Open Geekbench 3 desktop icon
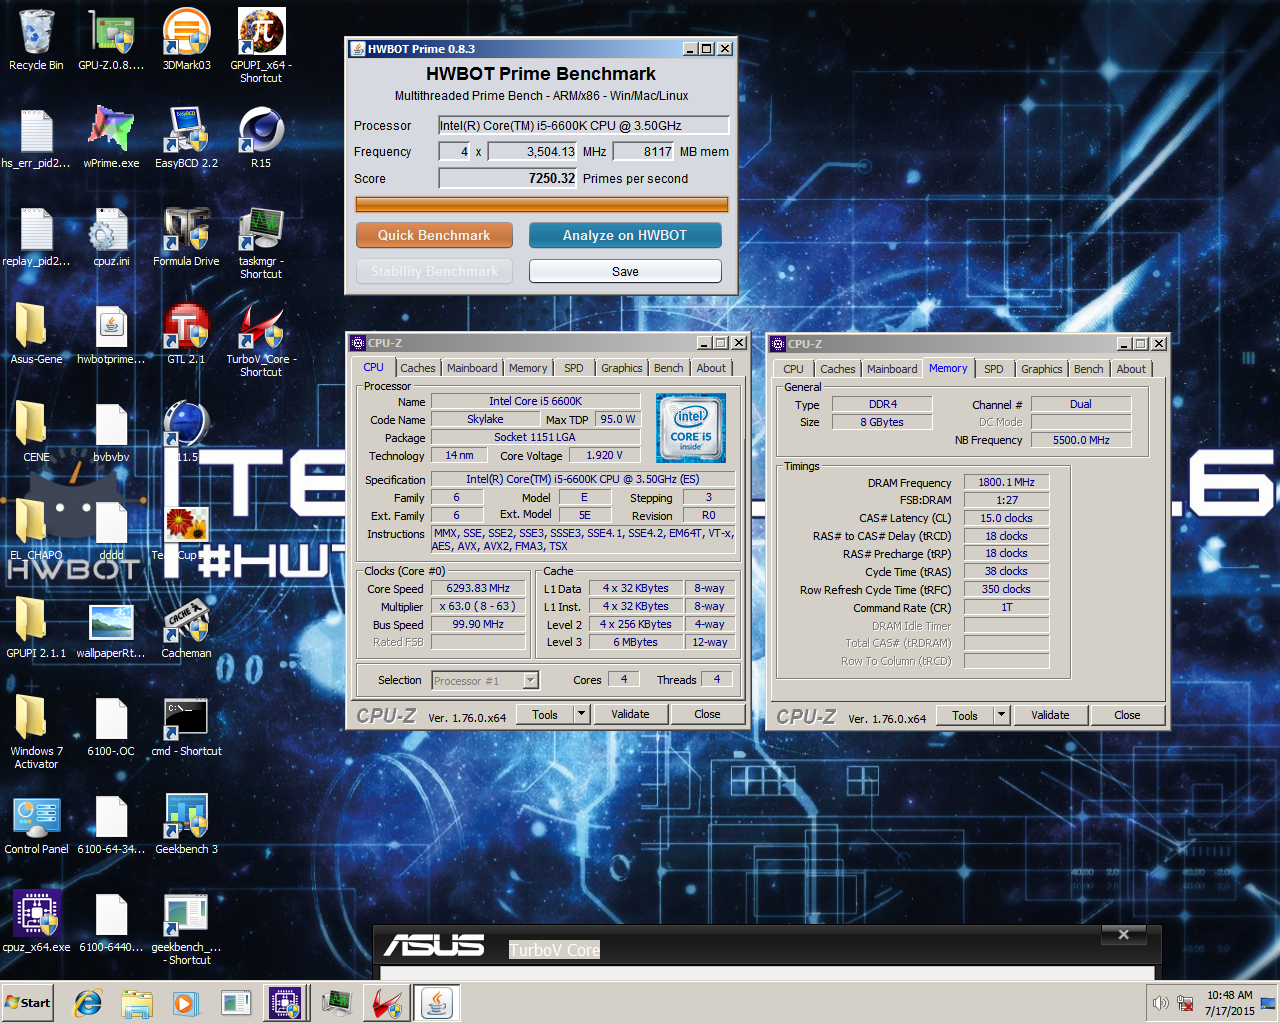The height and width of the screenshot is (1024, 1280). (187, 824)
